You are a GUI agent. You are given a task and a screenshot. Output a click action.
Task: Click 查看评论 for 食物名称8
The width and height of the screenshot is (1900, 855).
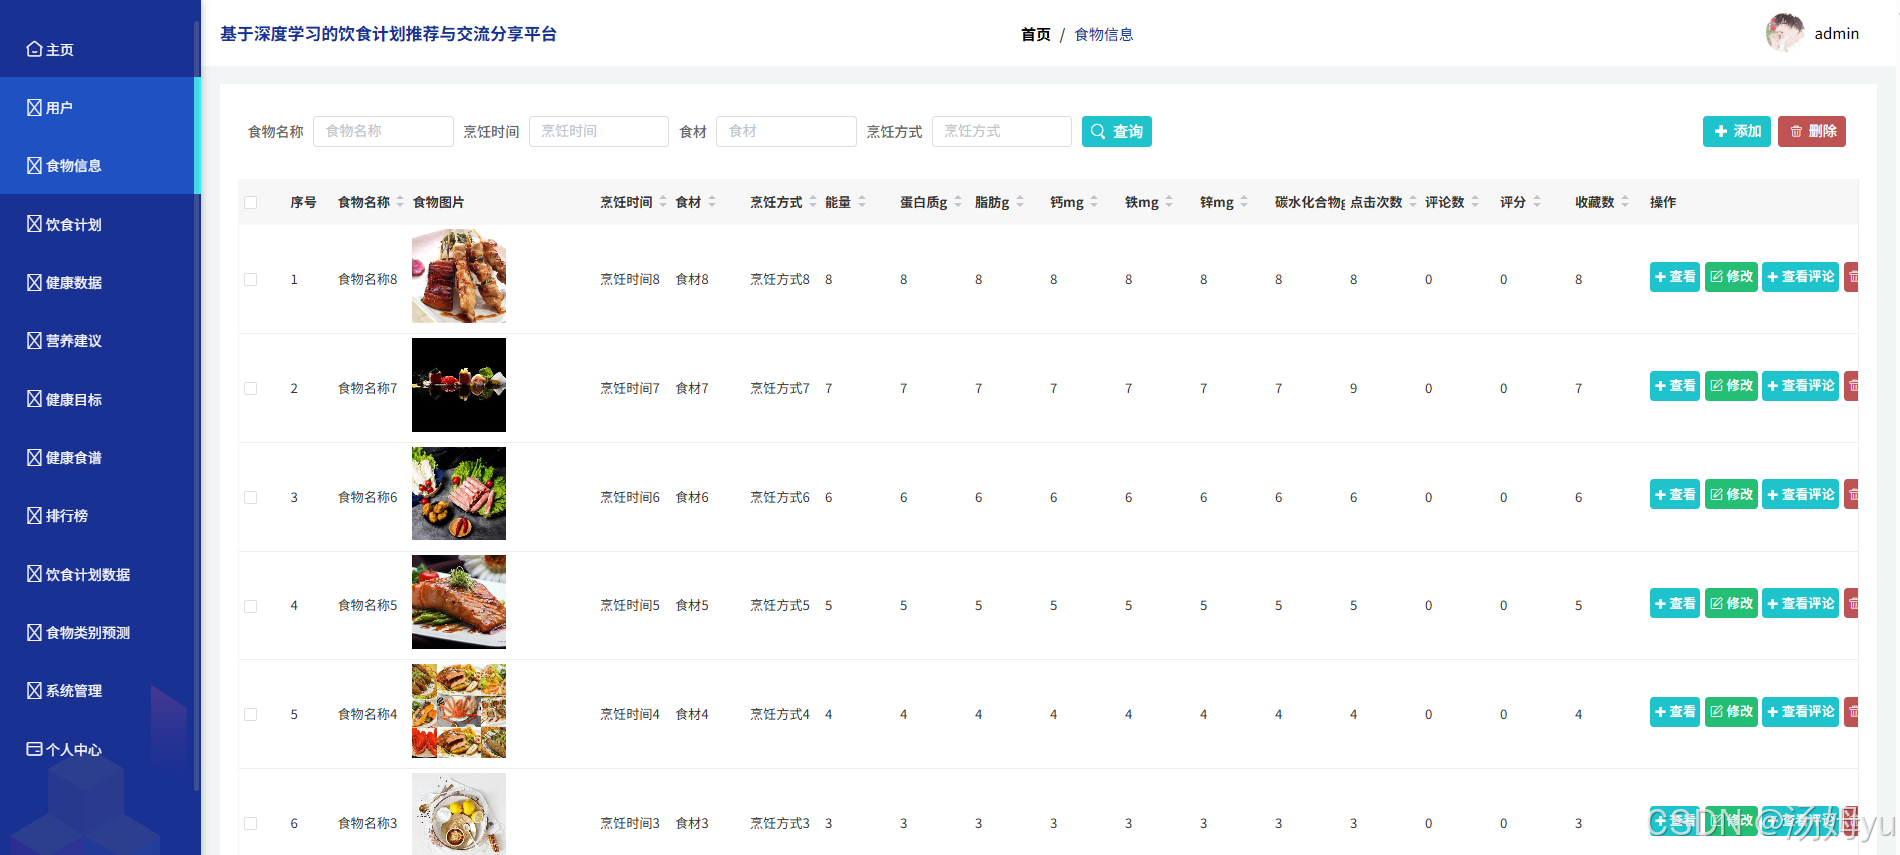(1800, 277)
